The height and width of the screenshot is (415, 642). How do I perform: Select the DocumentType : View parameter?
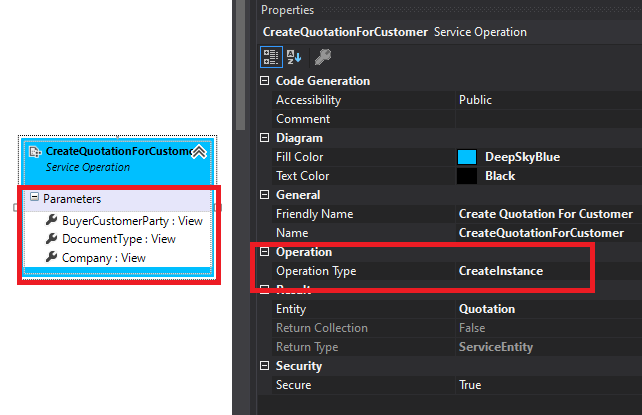(x=119, y=239)
